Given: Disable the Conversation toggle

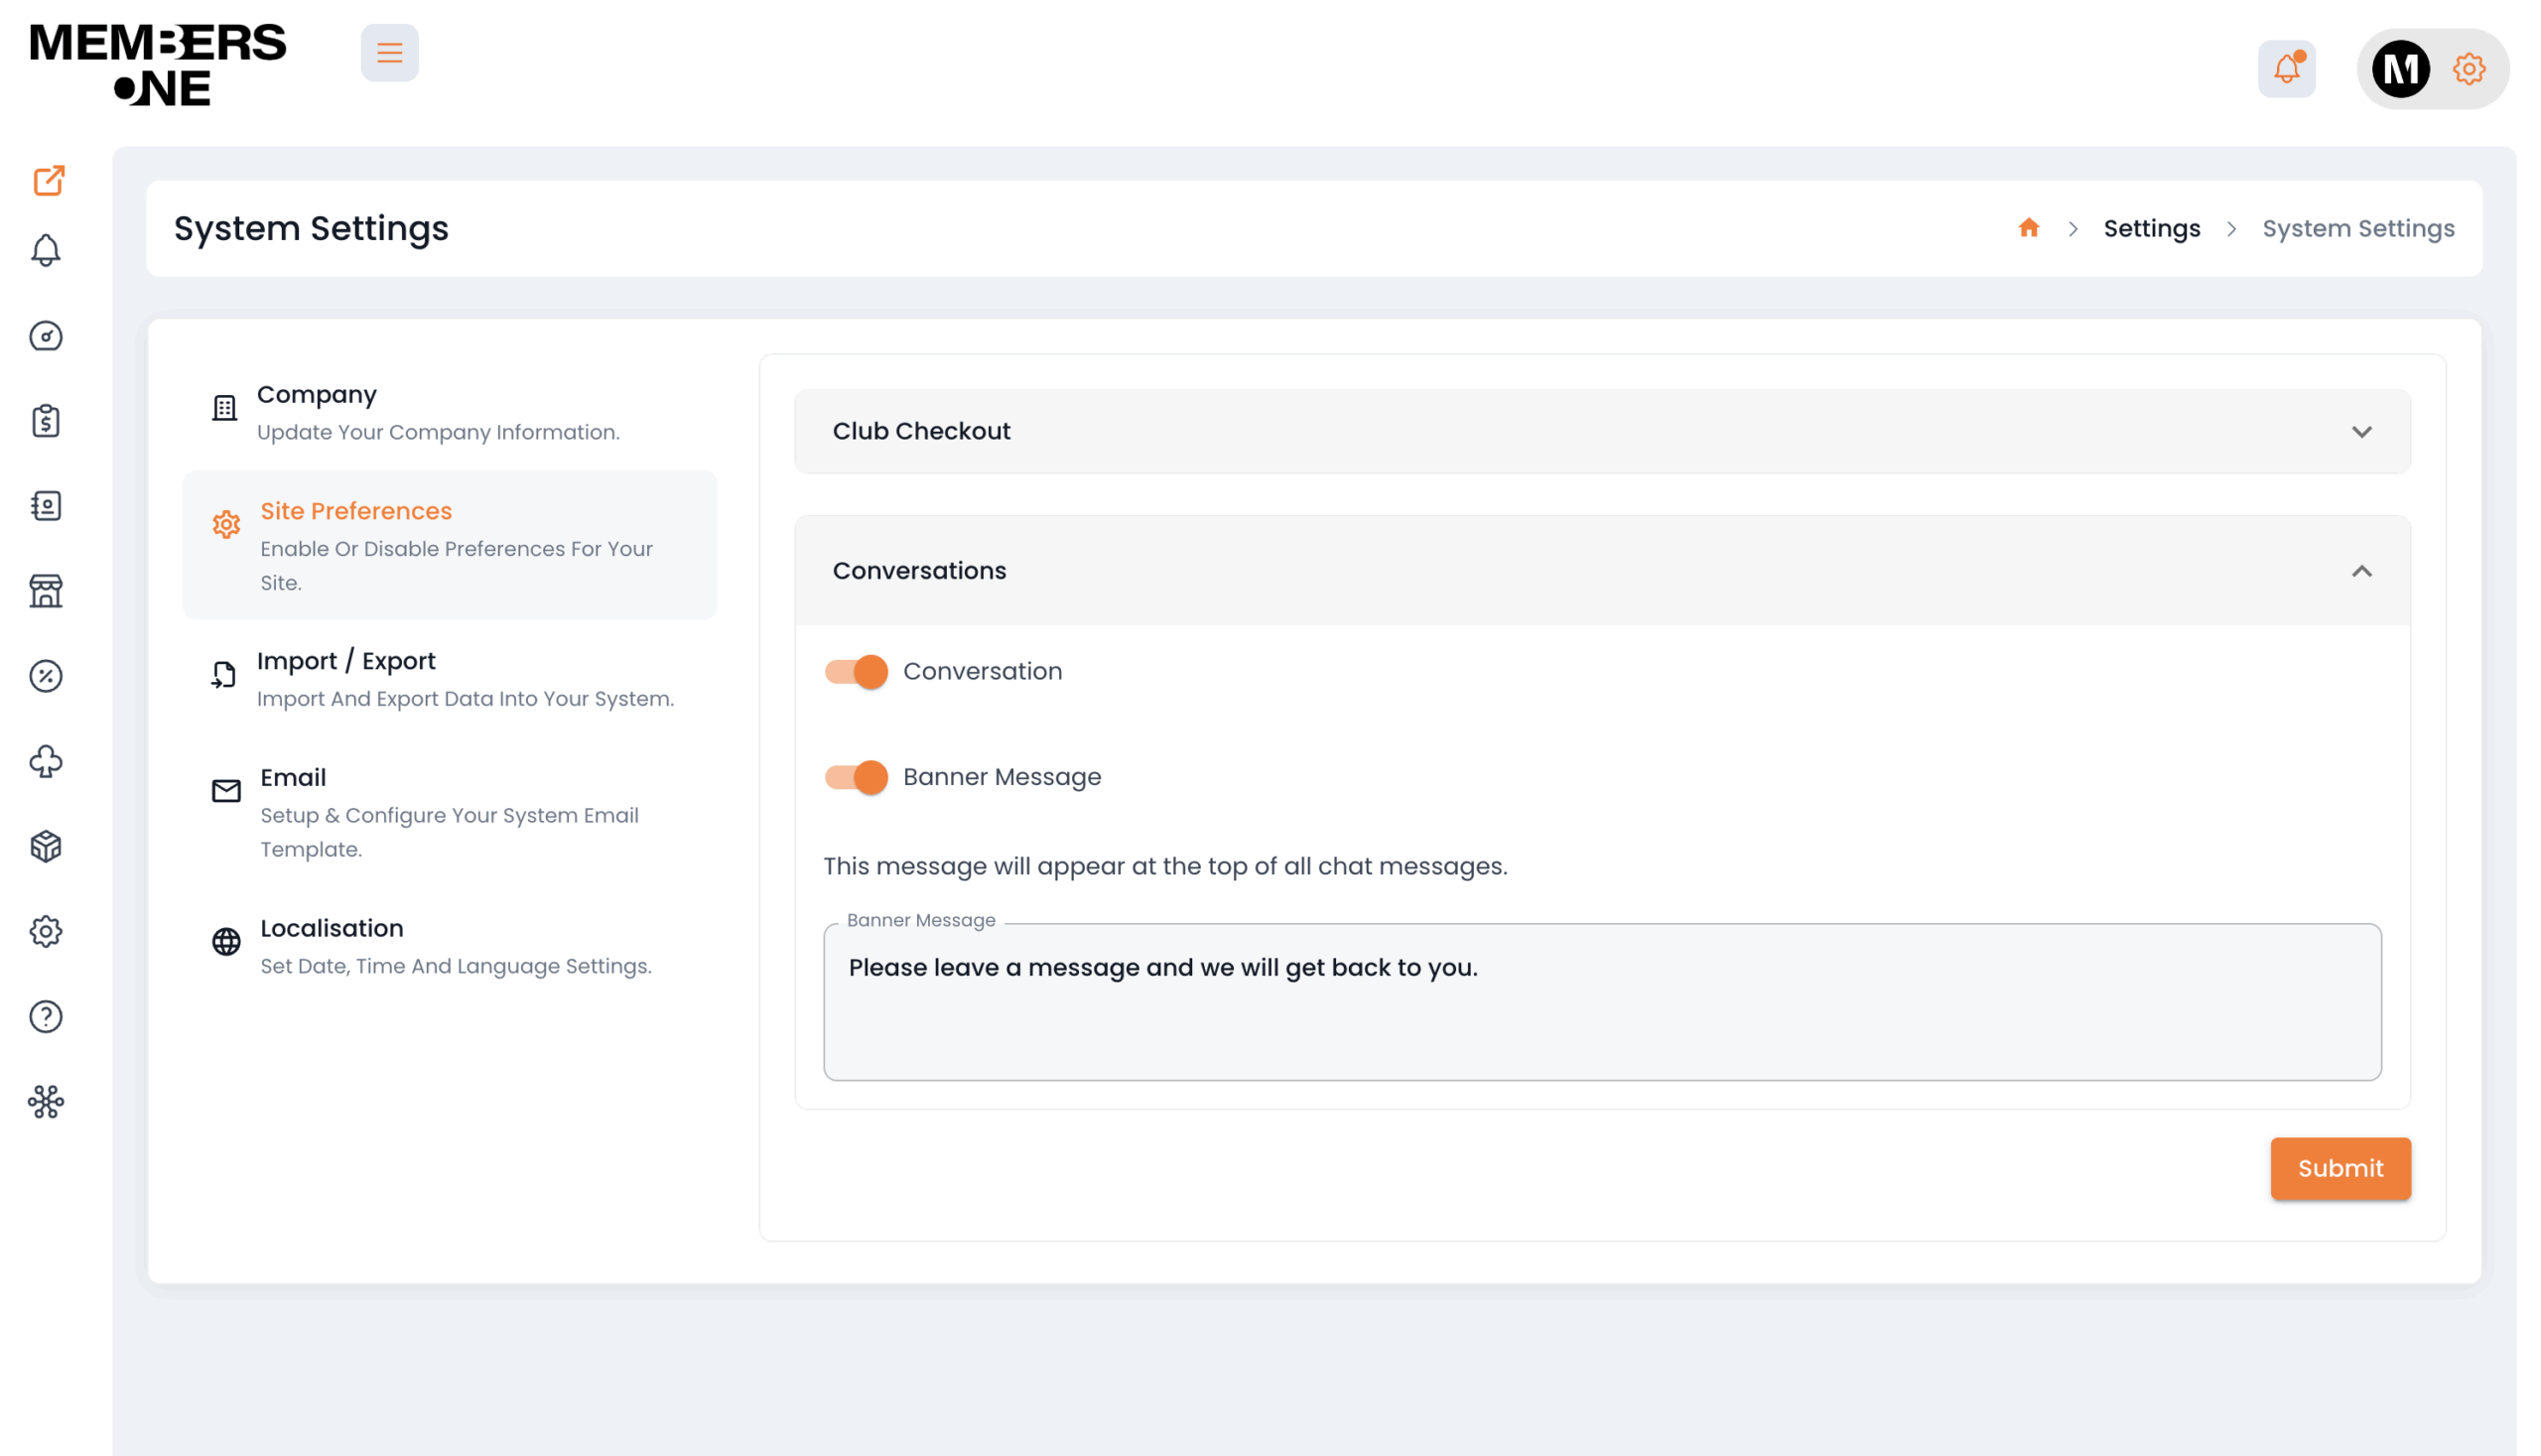Looking at the screenshot, I should (856, 671).
